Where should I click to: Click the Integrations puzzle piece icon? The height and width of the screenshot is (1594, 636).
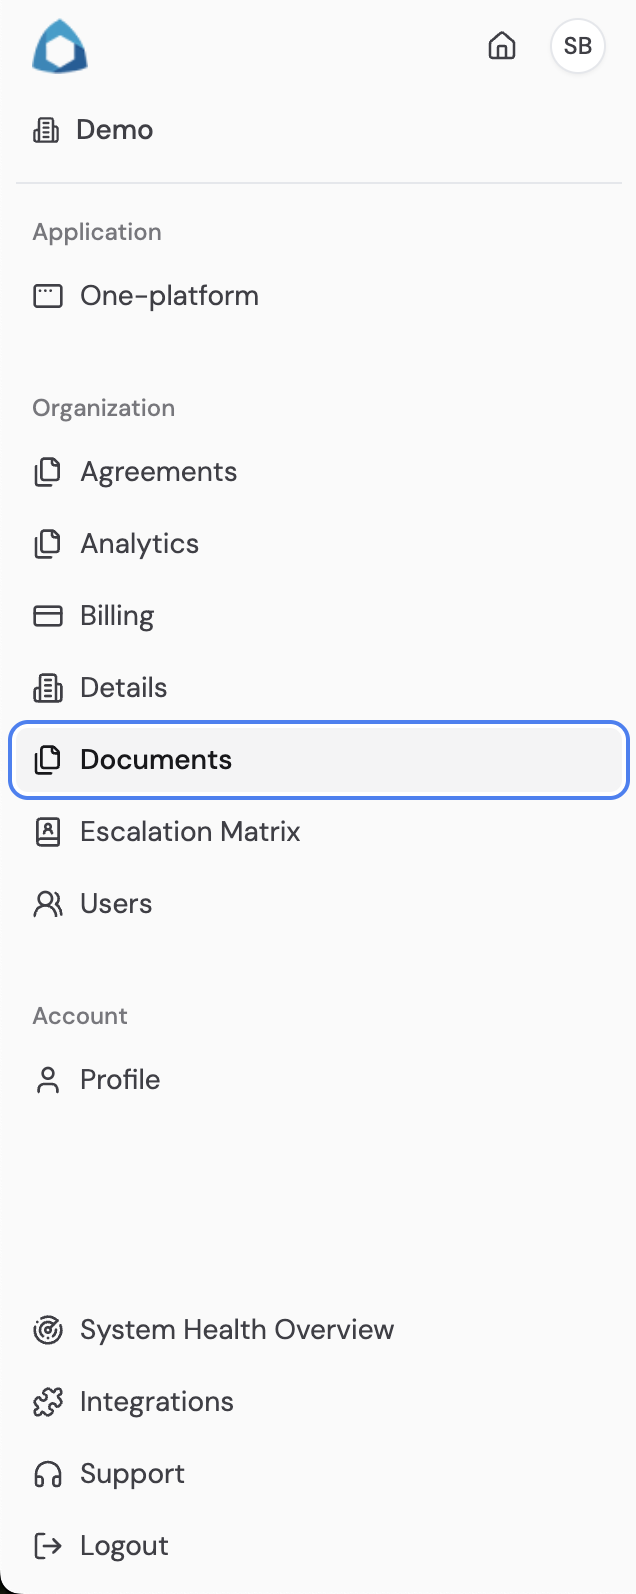pyautogui.click(x=48, y=1402)
